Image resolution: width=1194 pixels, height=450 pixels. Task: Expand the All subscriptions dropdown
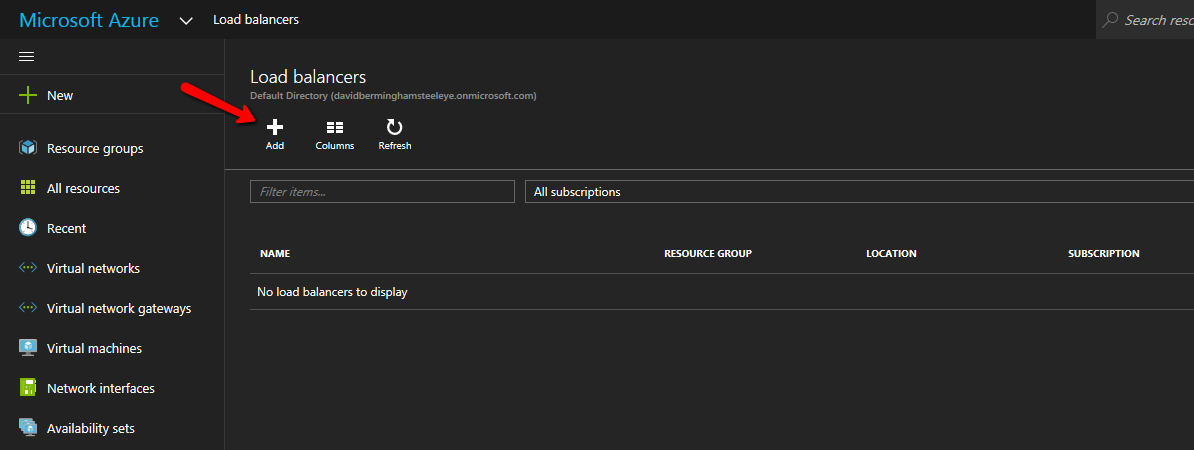858,192
